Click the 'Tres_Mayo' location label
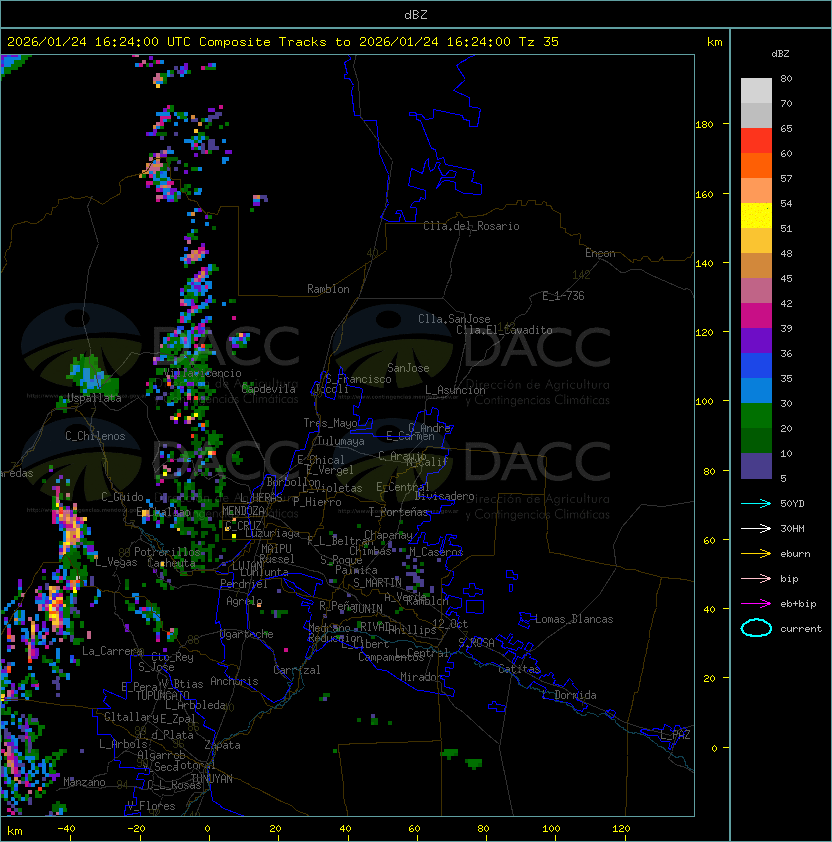 (x=330, y=423)
